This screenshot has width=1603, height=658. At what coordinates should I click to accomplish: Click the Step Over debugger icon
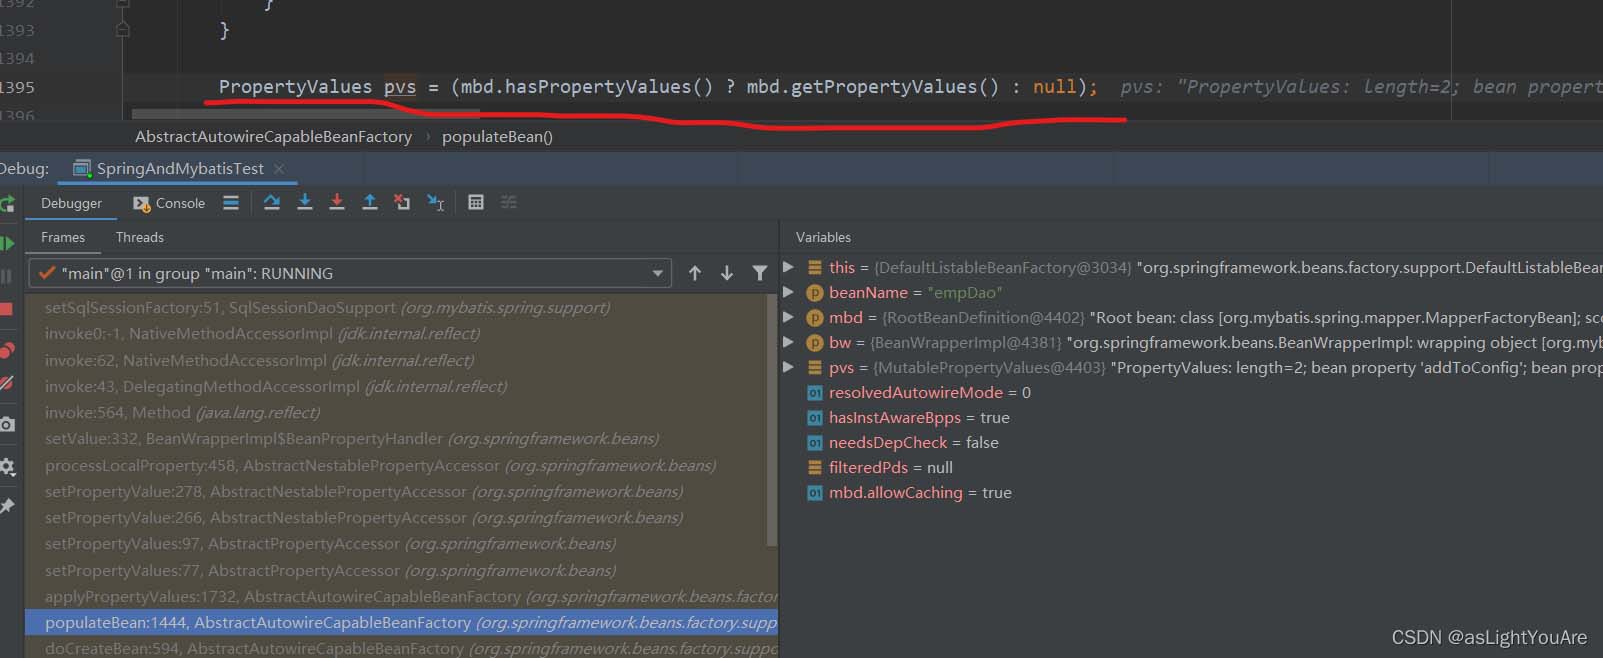[272, 203]
